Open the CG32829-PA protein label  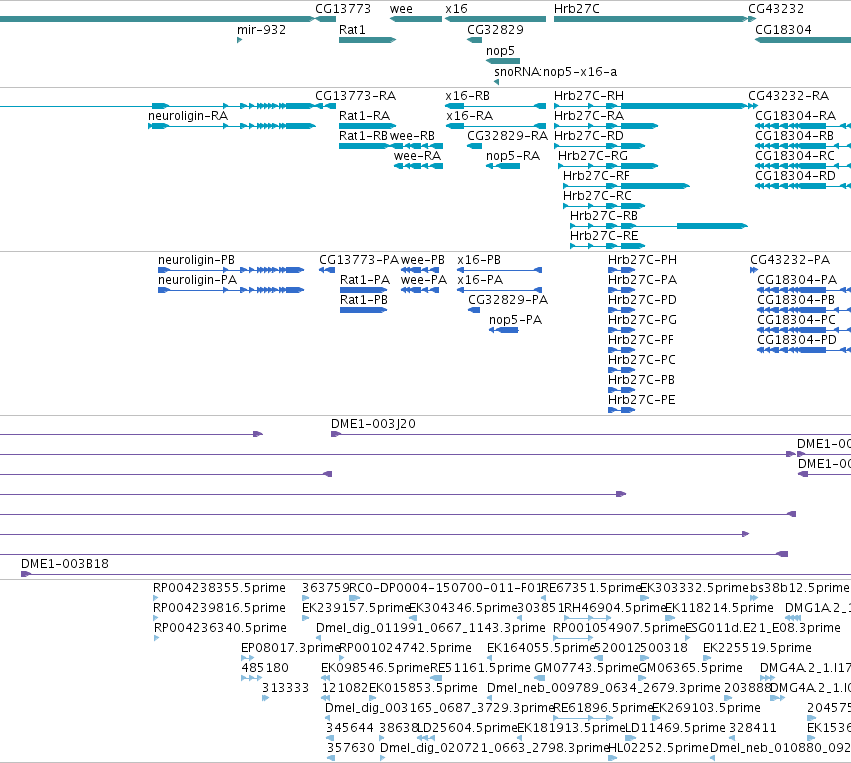coord(507,300)
